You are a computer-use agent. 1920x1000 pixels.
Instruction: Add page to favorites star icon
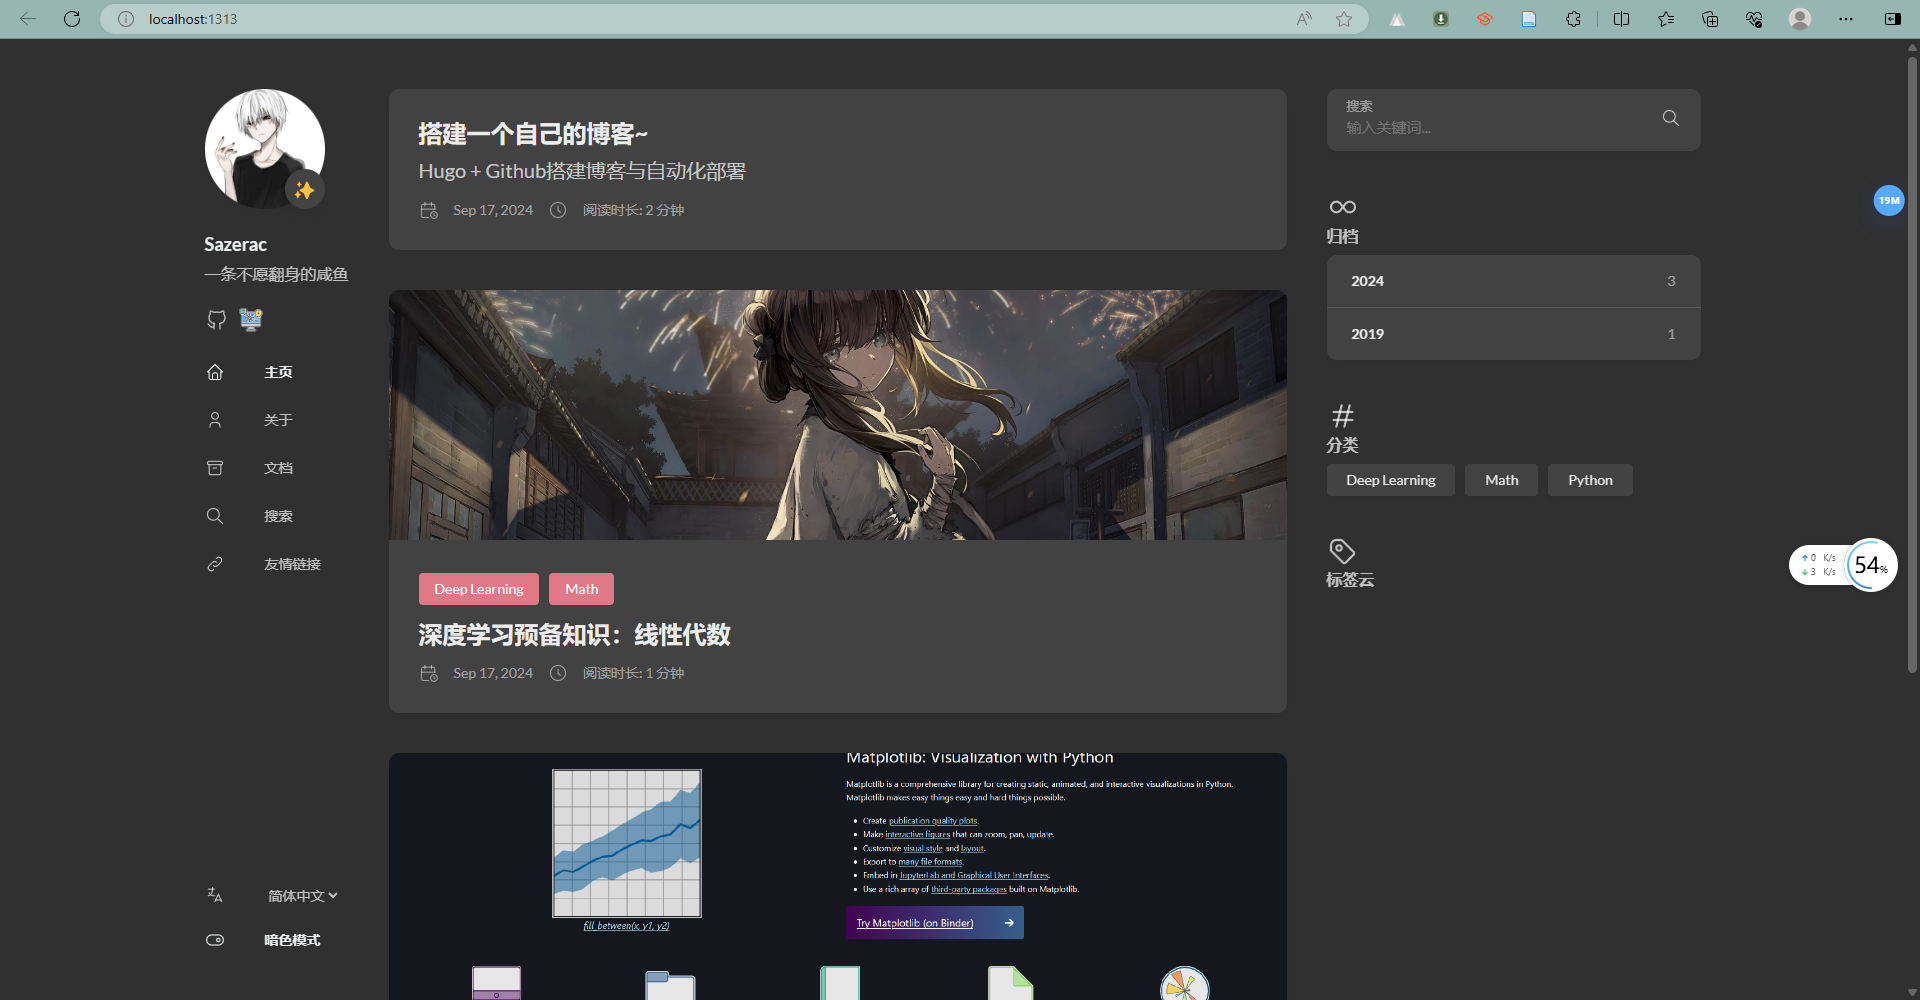(1344, 19)
